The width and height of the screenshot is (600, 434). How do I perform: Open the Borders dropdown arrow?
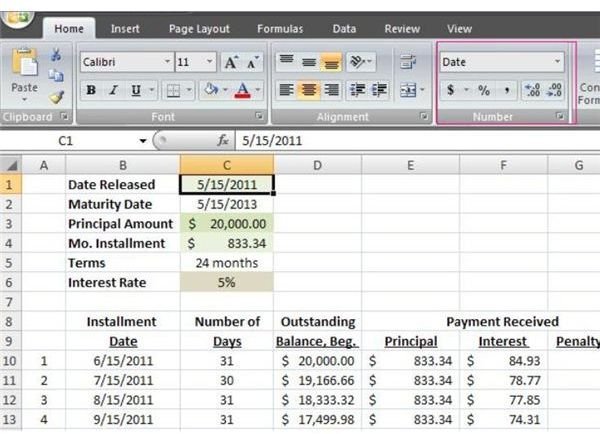pos(189,90)
